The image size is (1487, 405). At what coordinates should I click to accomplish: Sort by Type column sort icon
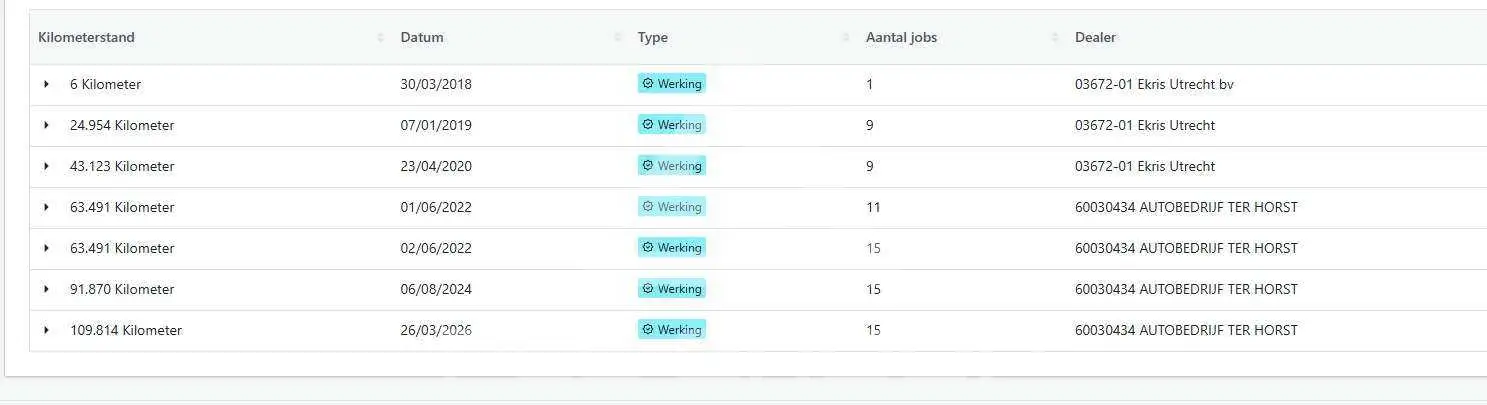pyautogui.click(x=846, y=37)
